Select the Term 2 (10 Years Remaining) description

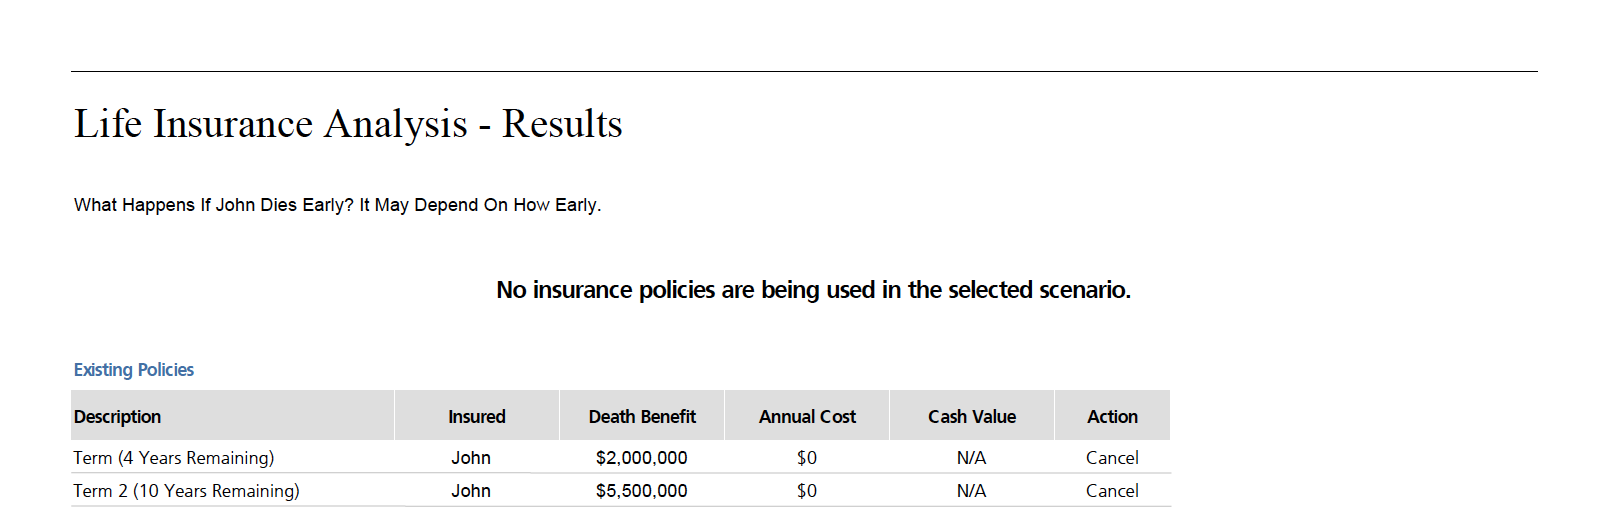186,491
